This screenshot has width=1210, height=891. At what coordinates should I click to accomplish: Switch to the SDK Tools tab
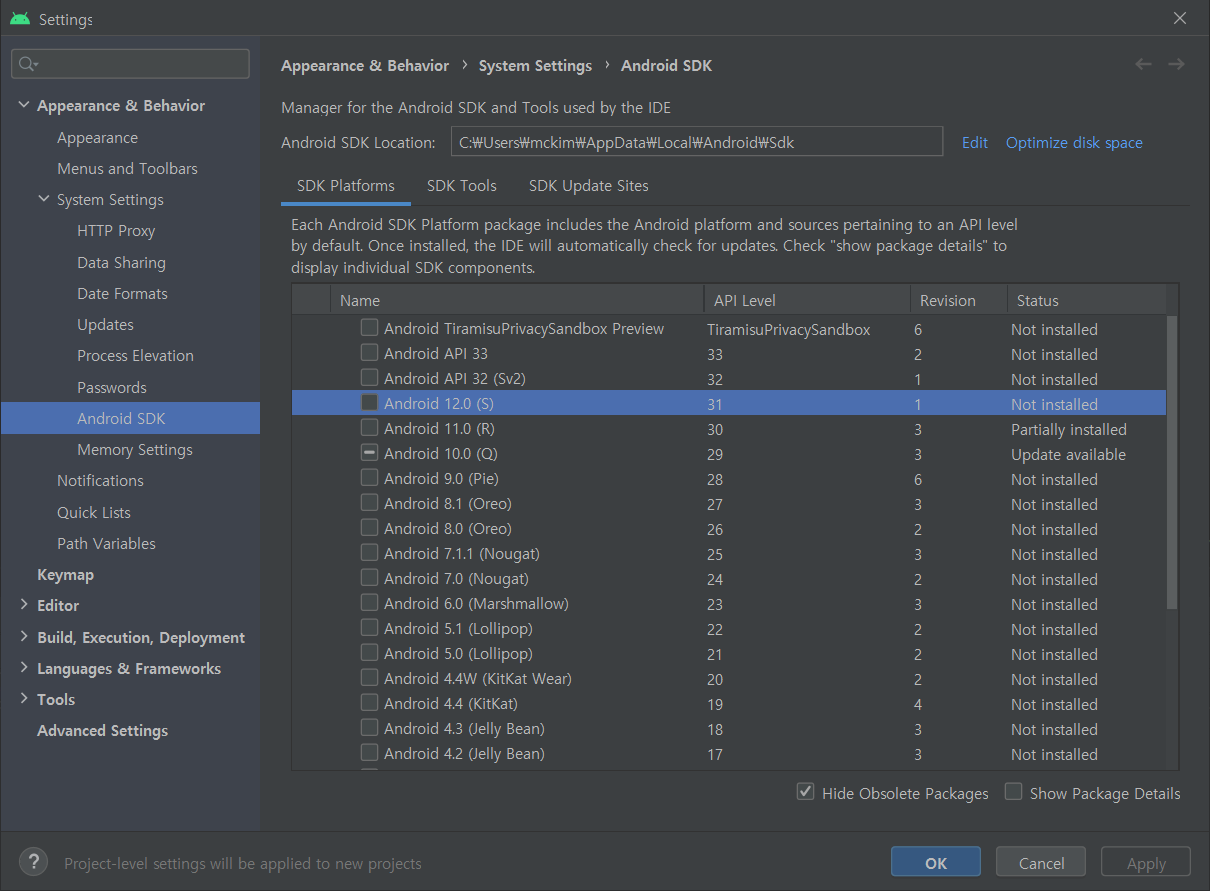462,186
